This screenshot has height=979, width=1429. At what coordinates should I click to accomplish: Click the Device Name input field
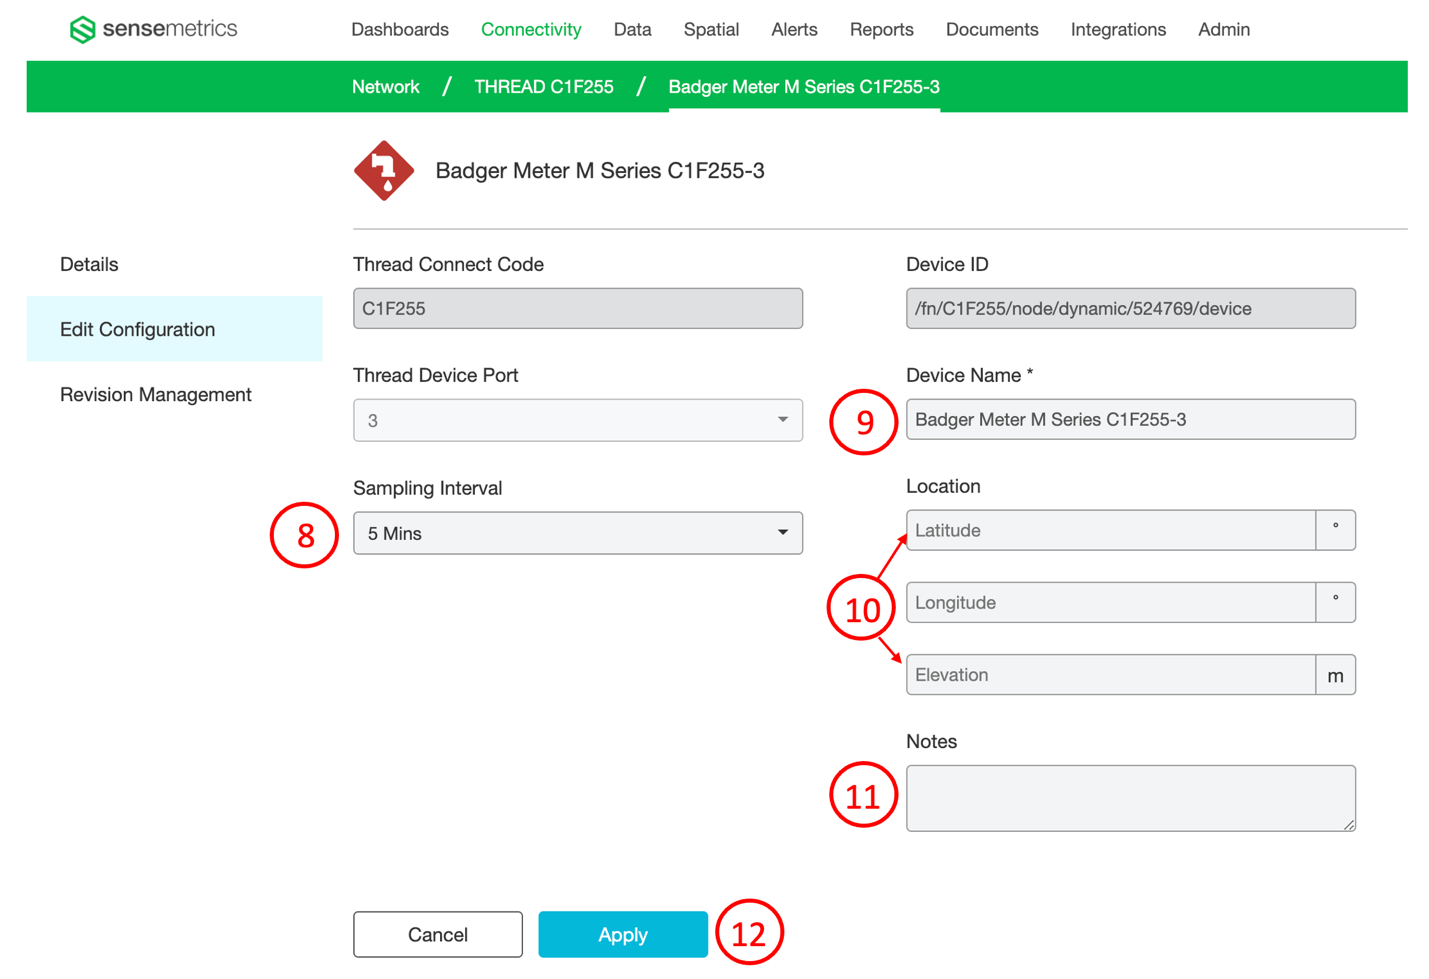[1131, 419]
